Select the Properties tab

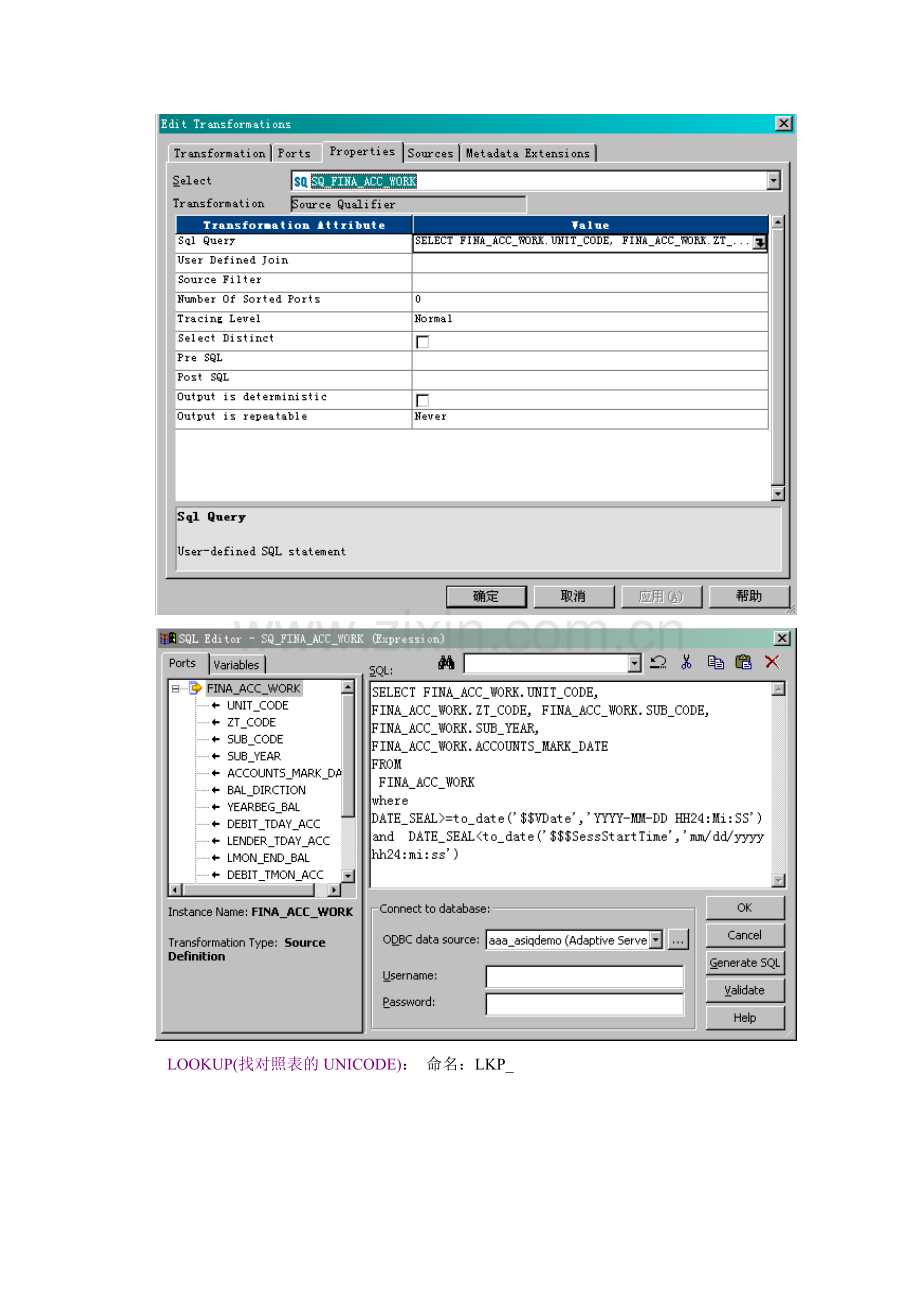coord(362,152)
